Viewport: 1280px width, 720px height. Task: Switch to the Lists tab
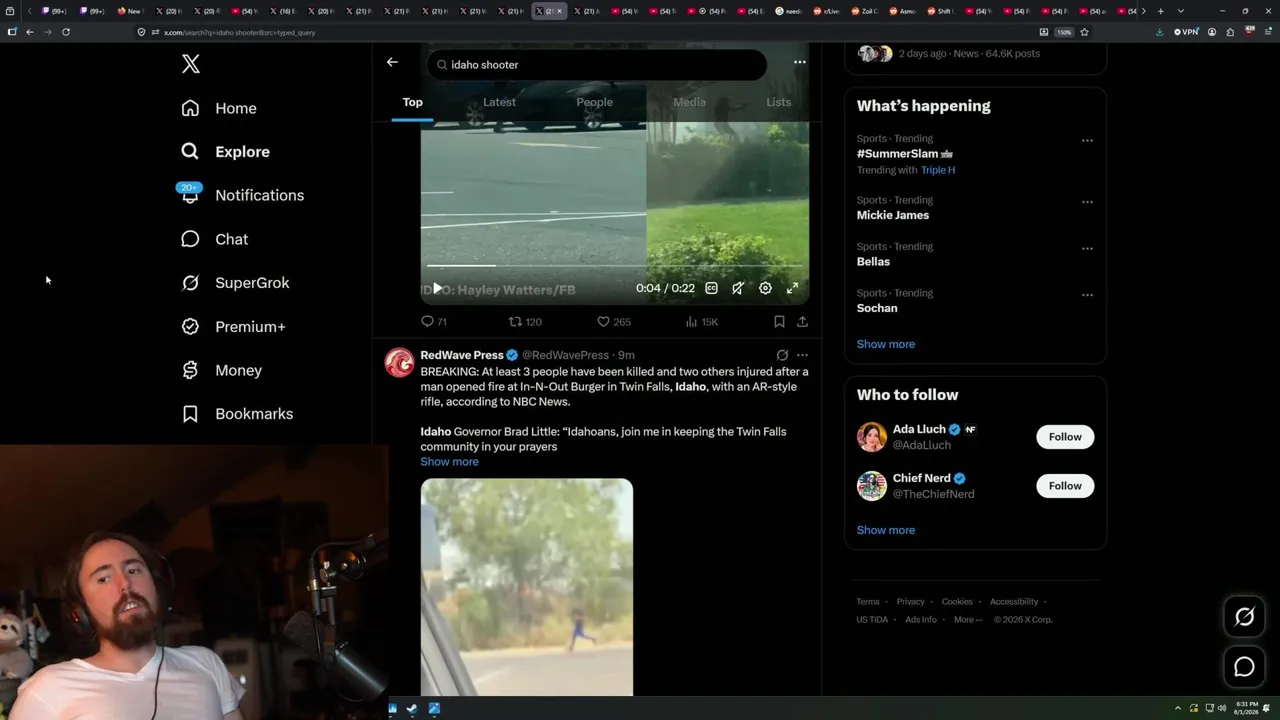point(778,102)
